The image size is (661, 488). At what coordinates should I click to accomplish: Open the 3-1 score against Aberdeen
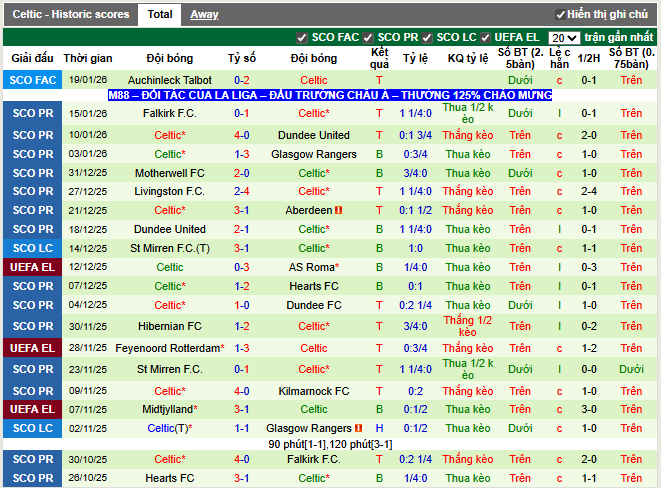(242, 210)
